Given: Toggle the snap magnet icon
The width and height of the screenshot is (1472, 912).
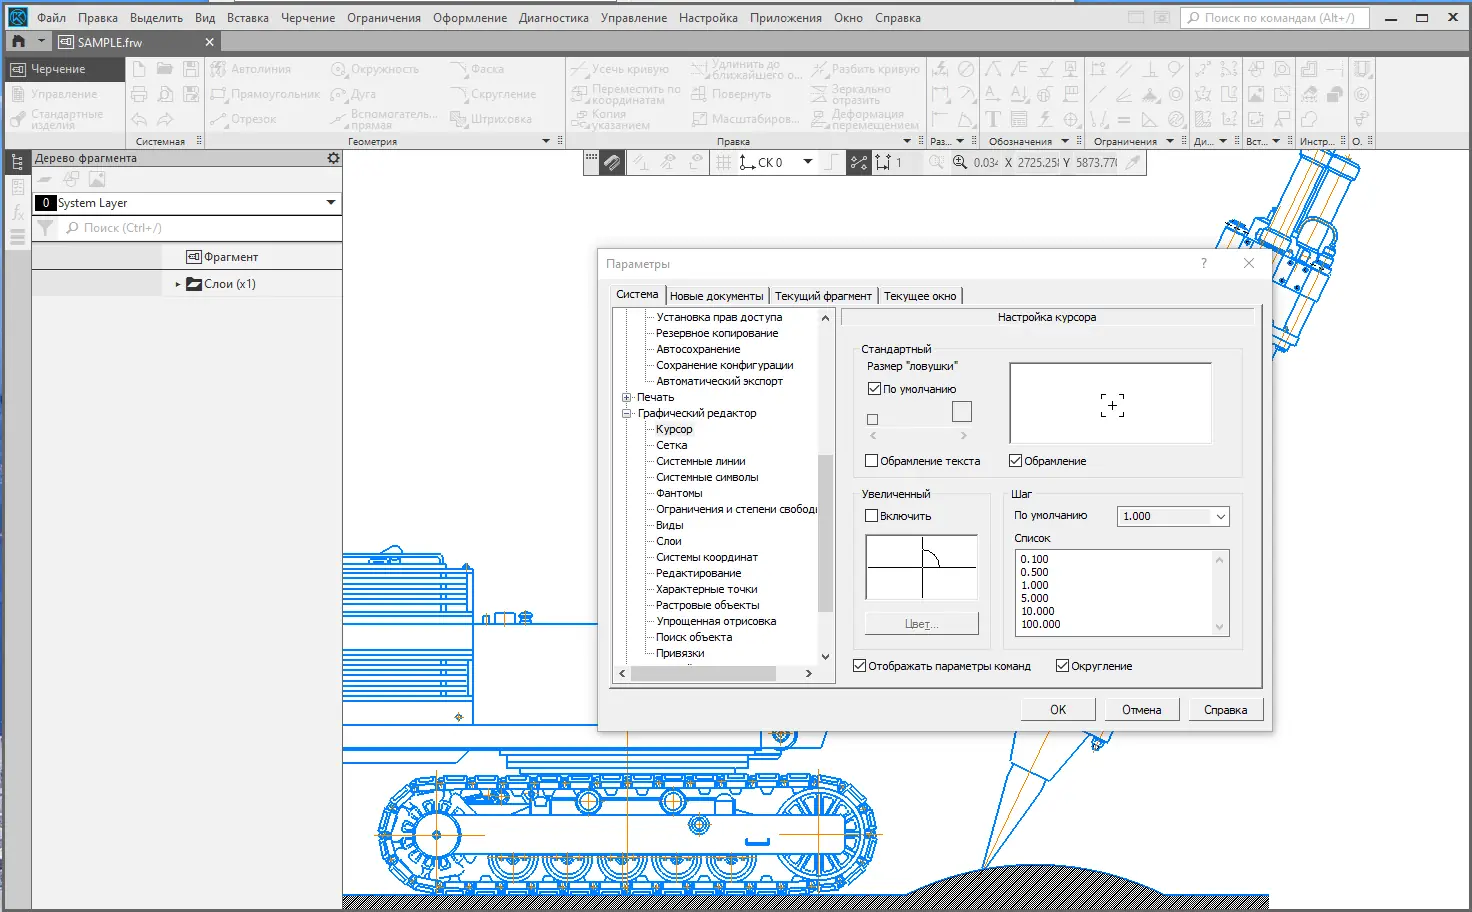Looking at the screenshot, I should [x=612, y=162].
